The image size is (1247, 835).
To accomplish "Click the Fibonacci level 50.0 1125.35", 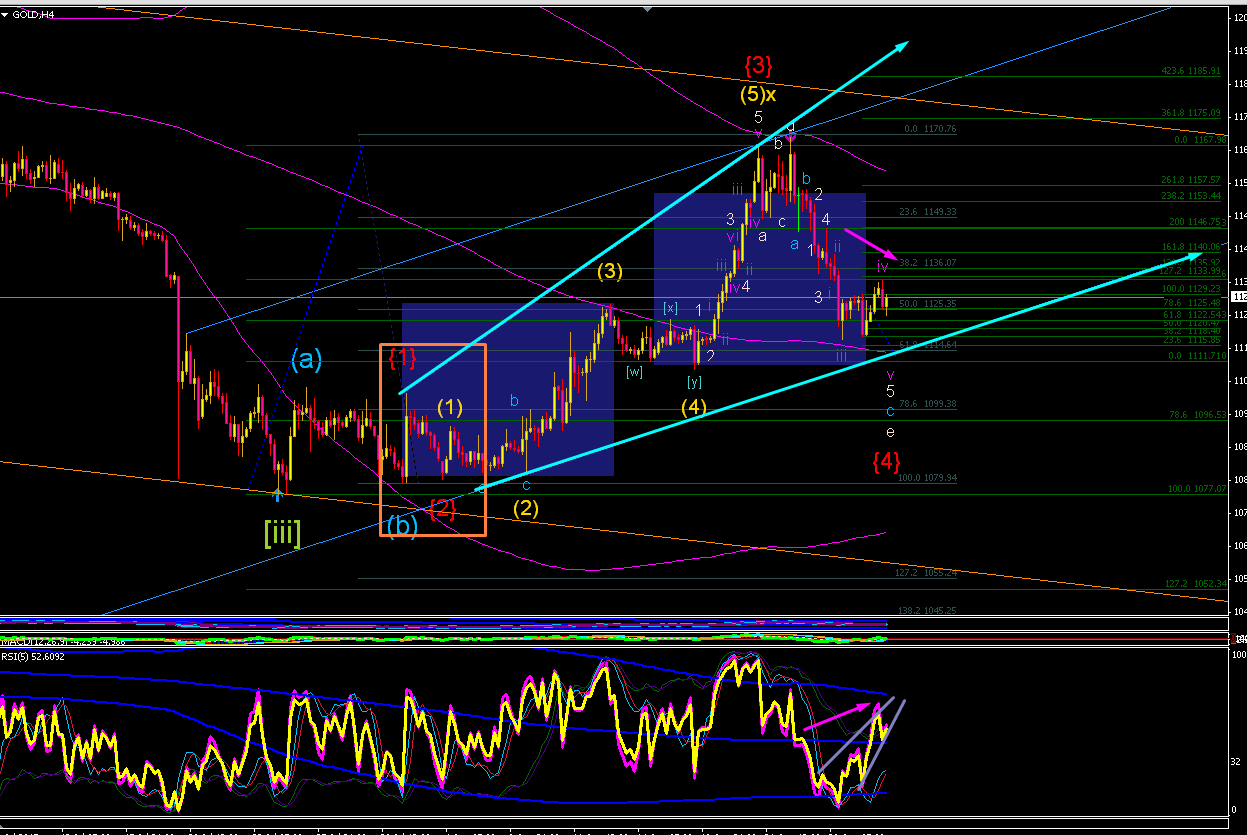I will pos(929,303).
